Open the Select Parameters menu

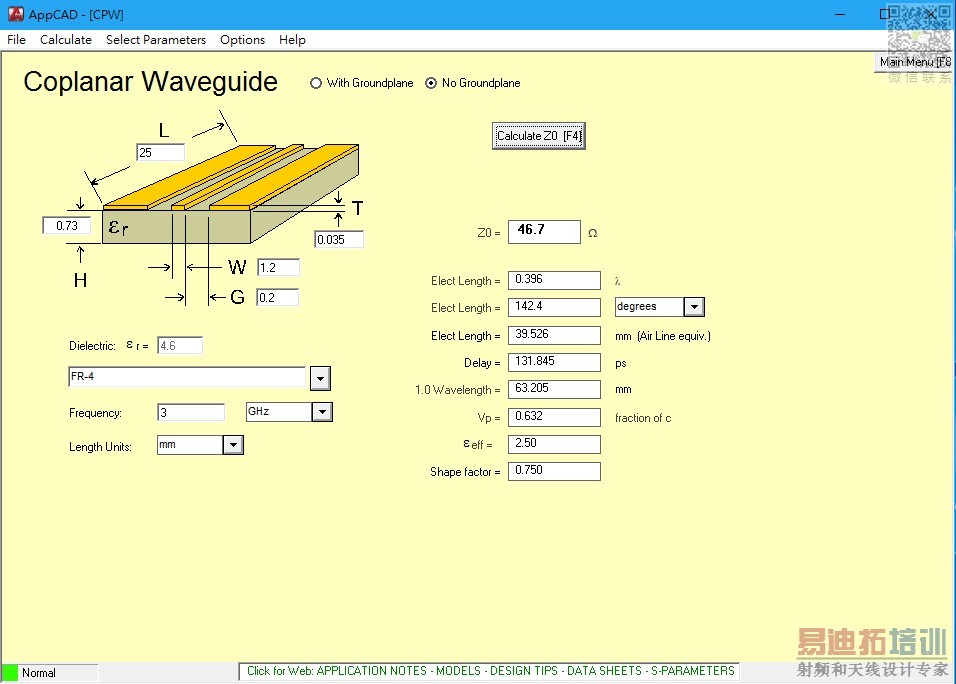coord(156,40)
